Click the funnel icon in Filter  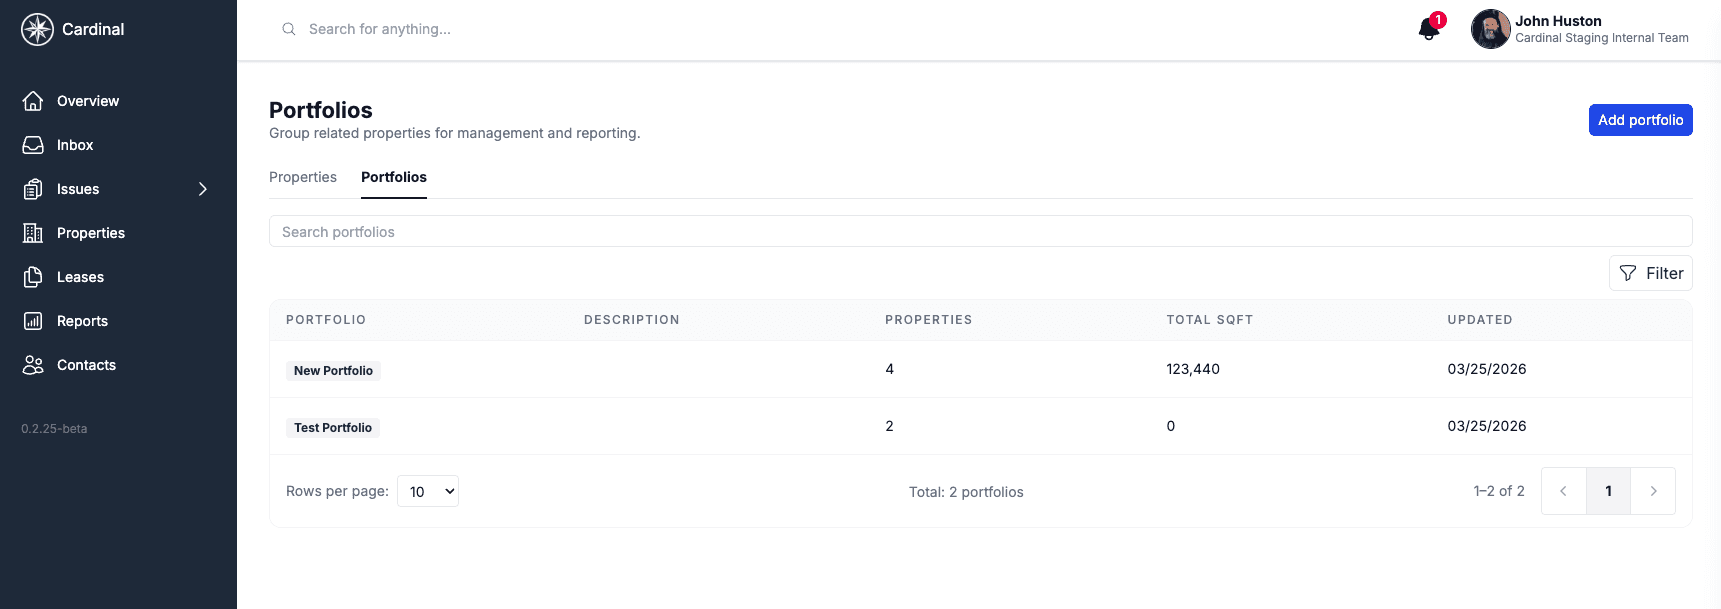pyautogui.click(x=1628, y=273)
